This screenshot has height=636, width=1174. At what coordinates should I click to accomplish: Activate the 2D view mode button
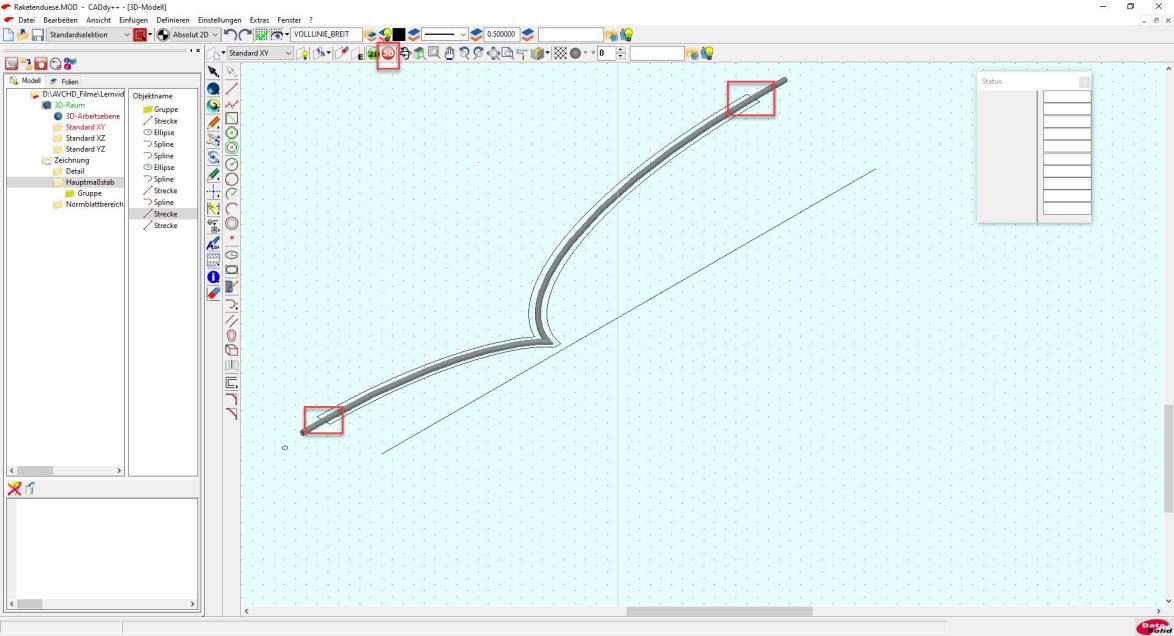[x=373, y=53]
